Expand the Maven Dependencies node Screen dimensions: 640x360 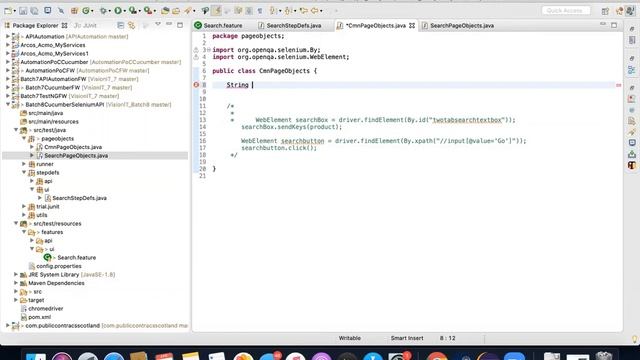pyautogui.click(x=16, y=283)
